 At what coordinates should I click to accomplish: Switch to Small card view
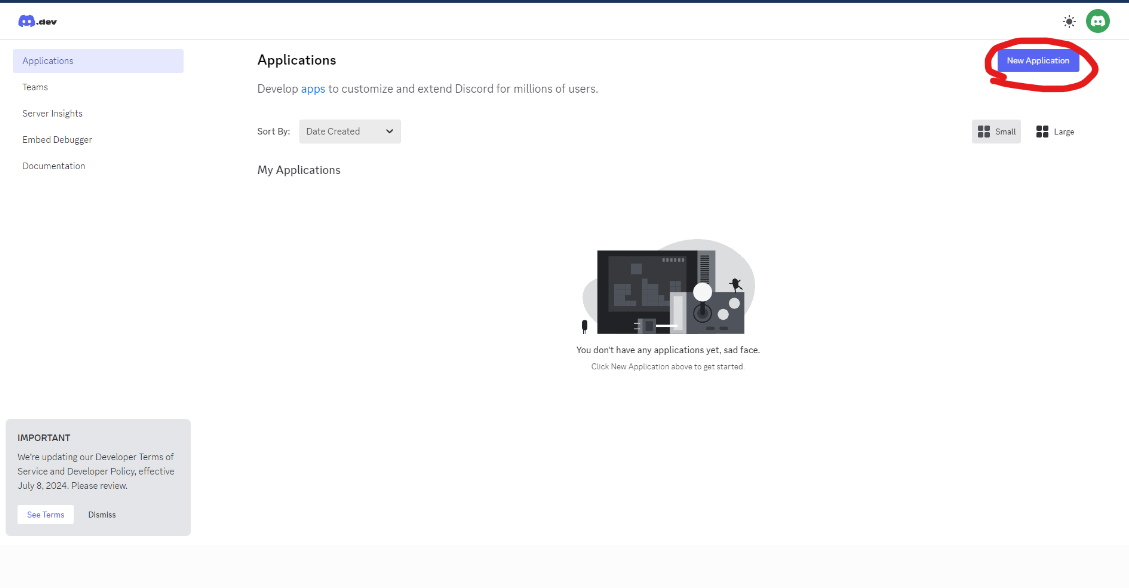997,132
